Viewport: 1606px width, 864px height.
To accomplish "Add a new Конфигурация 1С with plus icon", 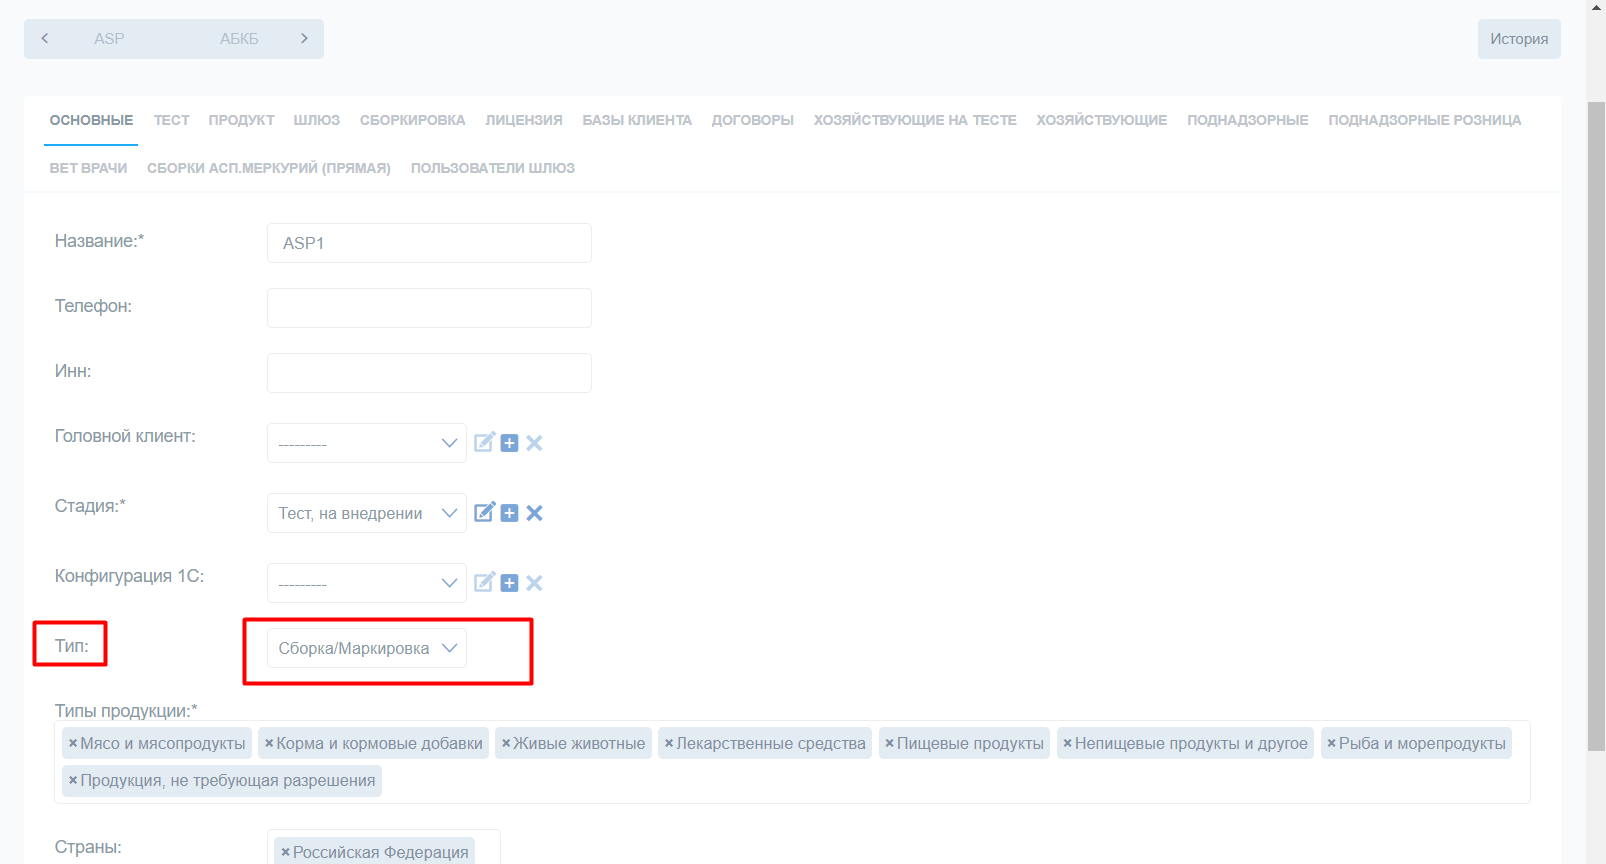I will point(509,583).
